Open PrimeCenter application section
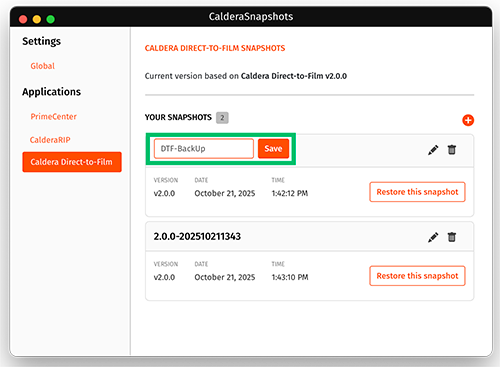This screenshot has width=500, height=367. point(54,116)
